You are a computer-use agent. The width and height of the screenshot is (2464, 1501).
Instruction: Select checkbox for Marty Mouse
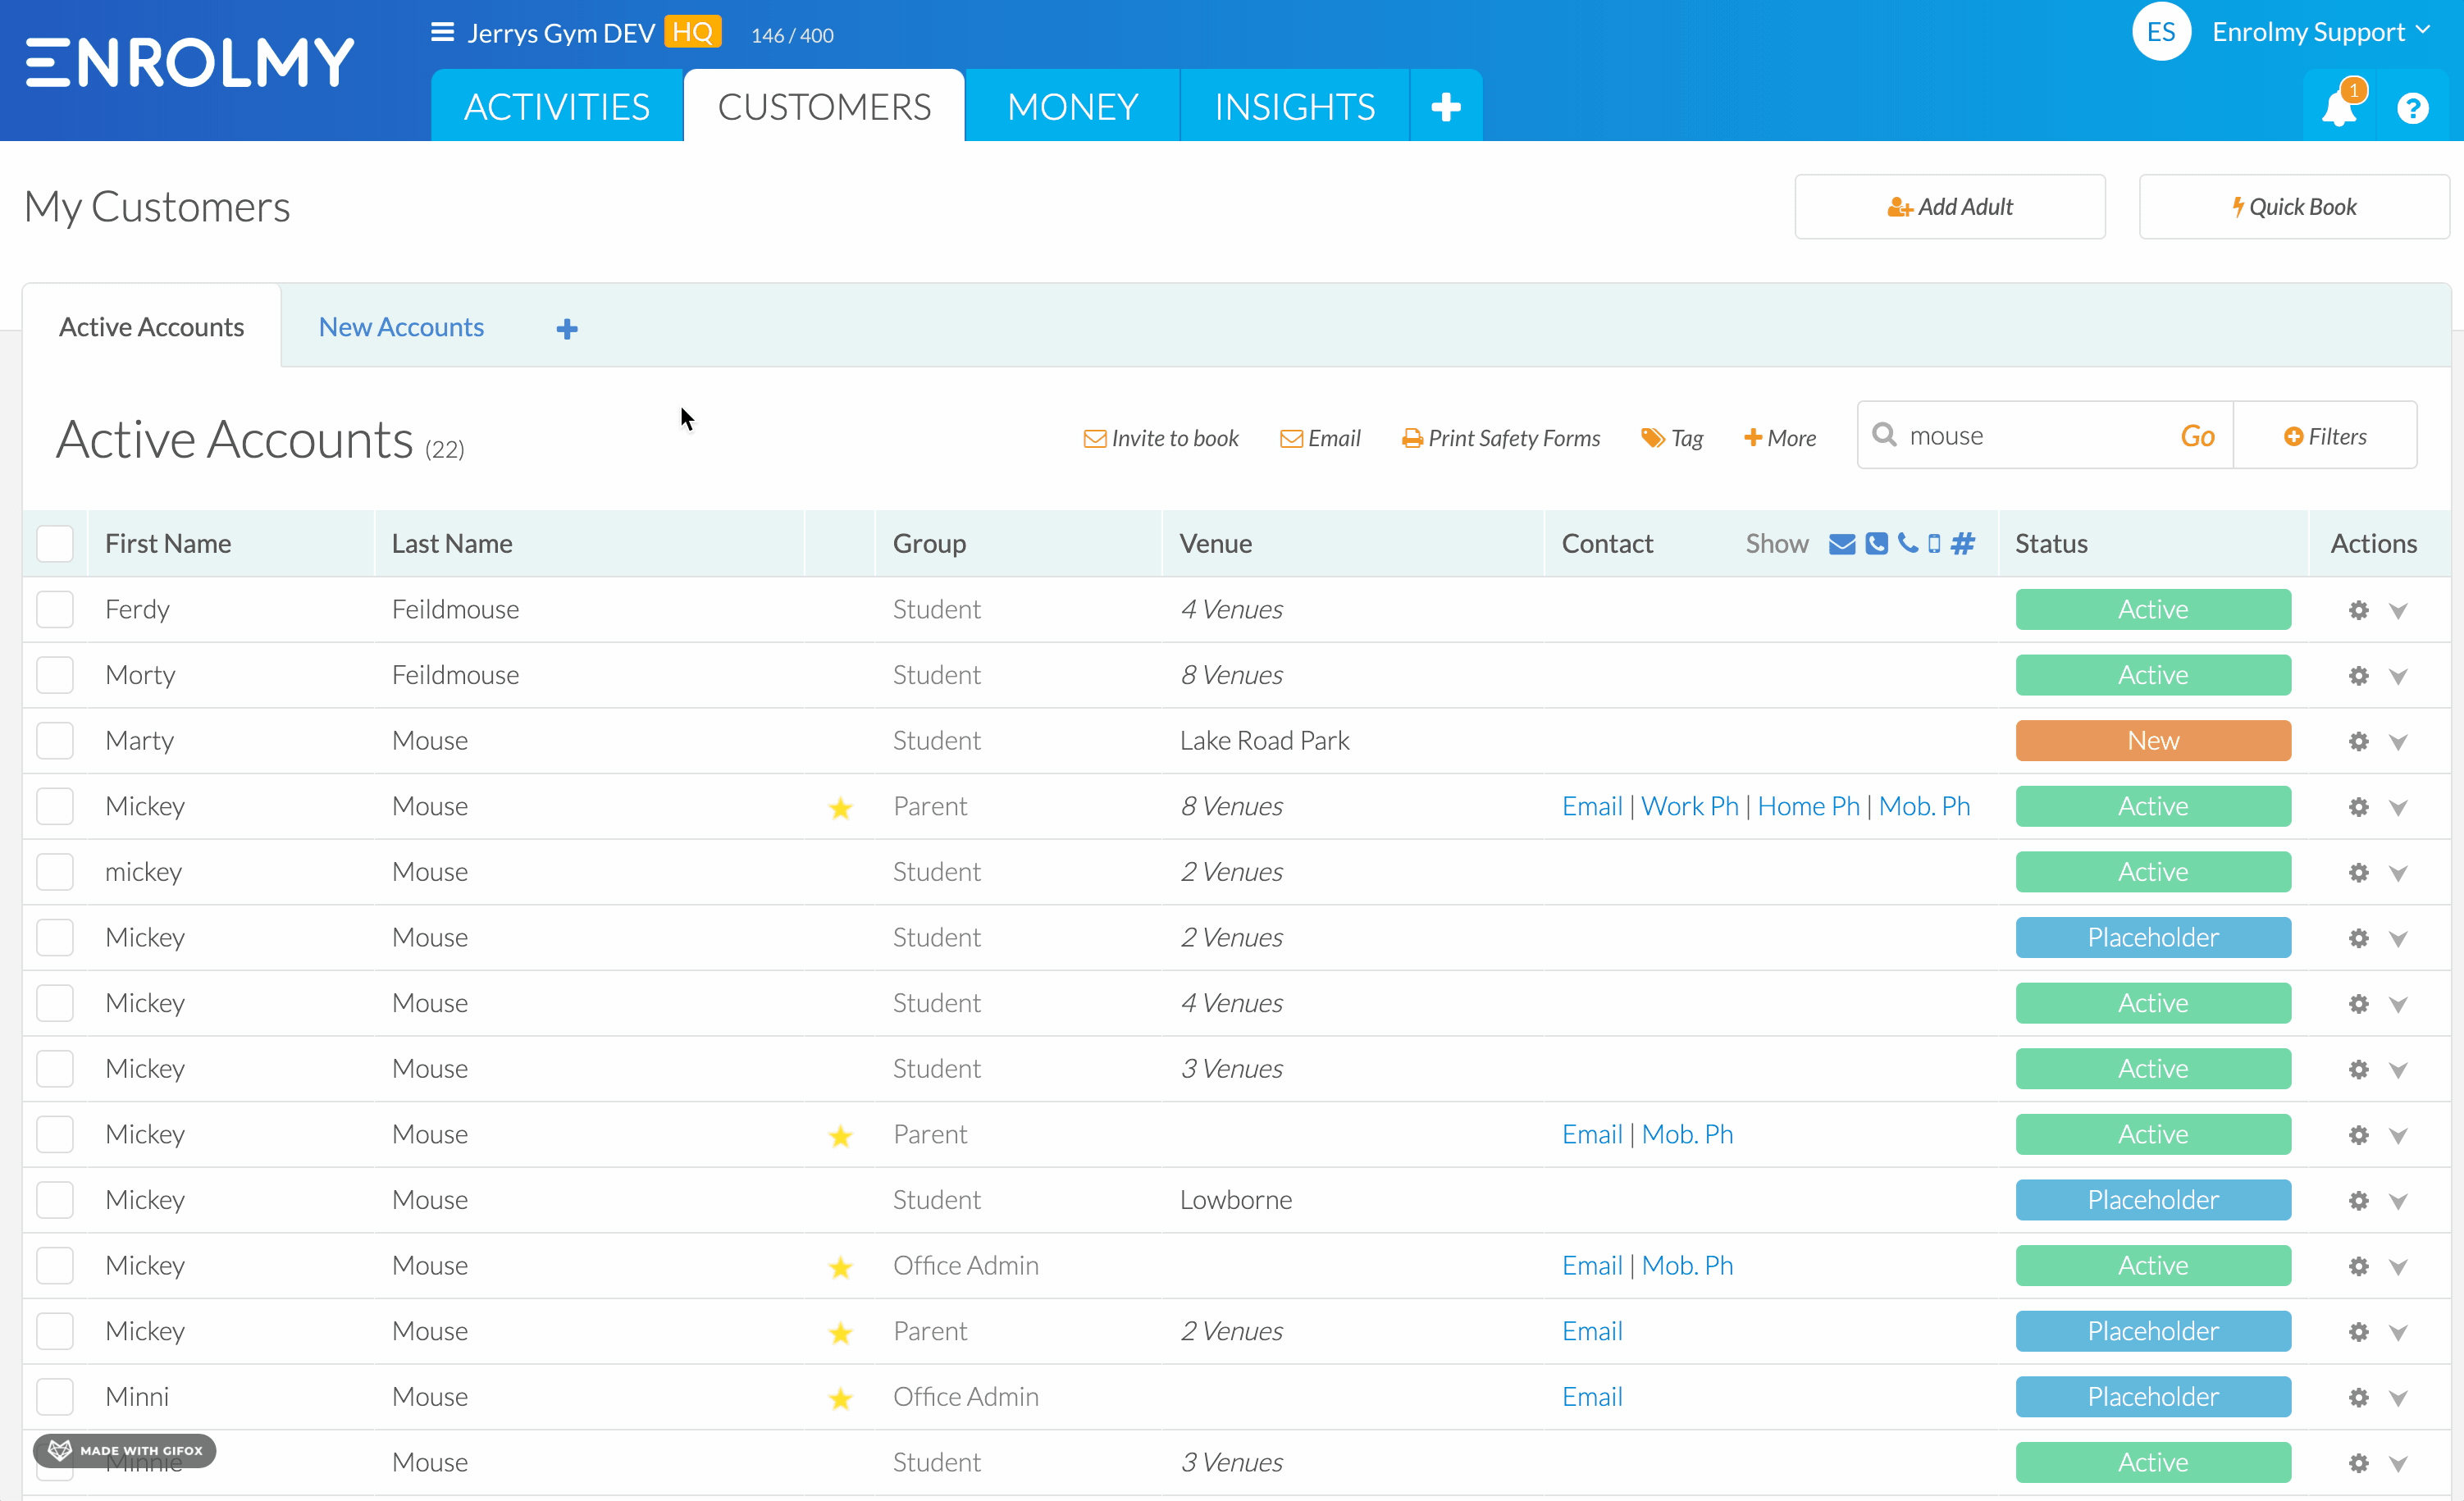point(55,741)
